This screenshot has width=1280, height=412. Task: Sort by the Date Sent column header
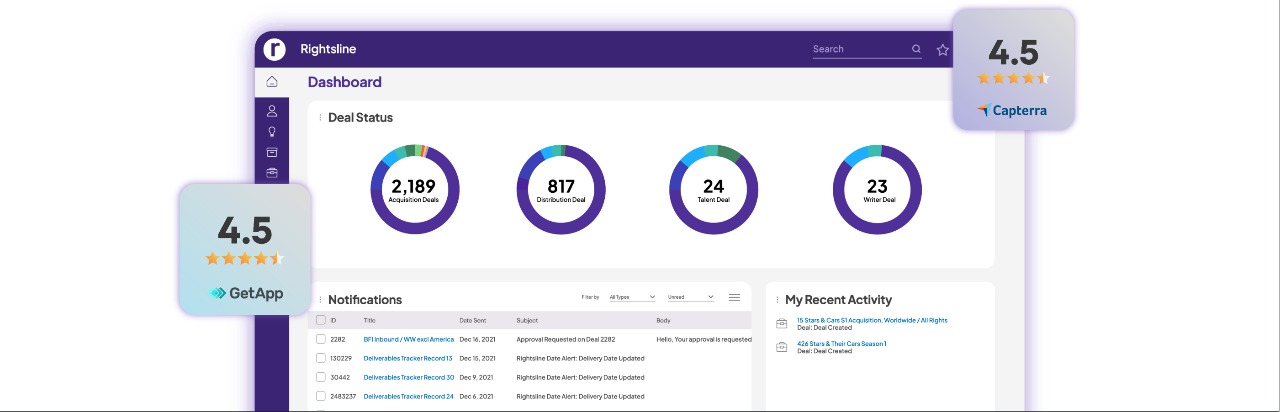pyautogui.click(x=472, y=320)
